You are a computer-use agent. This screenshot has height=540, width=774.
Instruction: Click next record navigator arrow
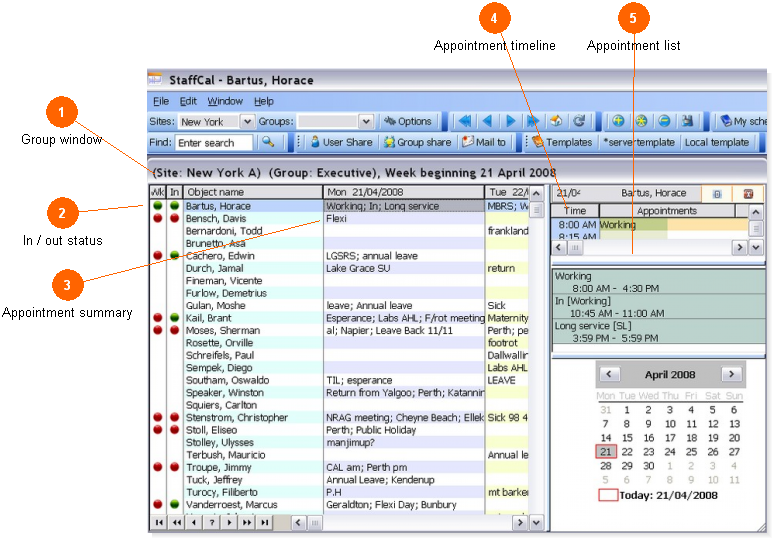[x=229, y=522]
